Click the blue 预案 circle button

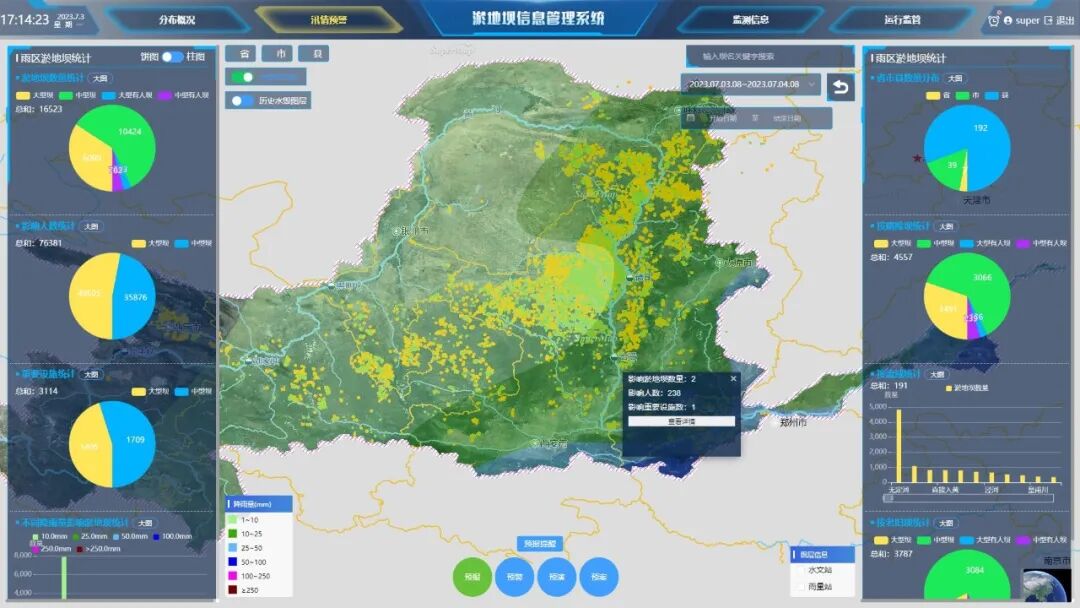point(599,576)
